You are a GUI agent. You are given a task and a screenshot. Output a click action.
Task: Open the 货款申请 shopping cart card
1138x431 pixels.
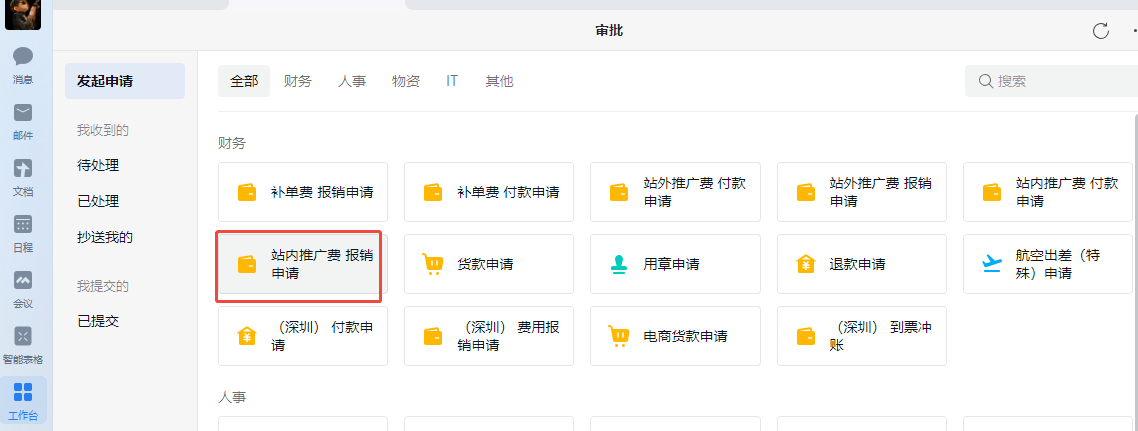pyautogui.click(x=488, y=264)
